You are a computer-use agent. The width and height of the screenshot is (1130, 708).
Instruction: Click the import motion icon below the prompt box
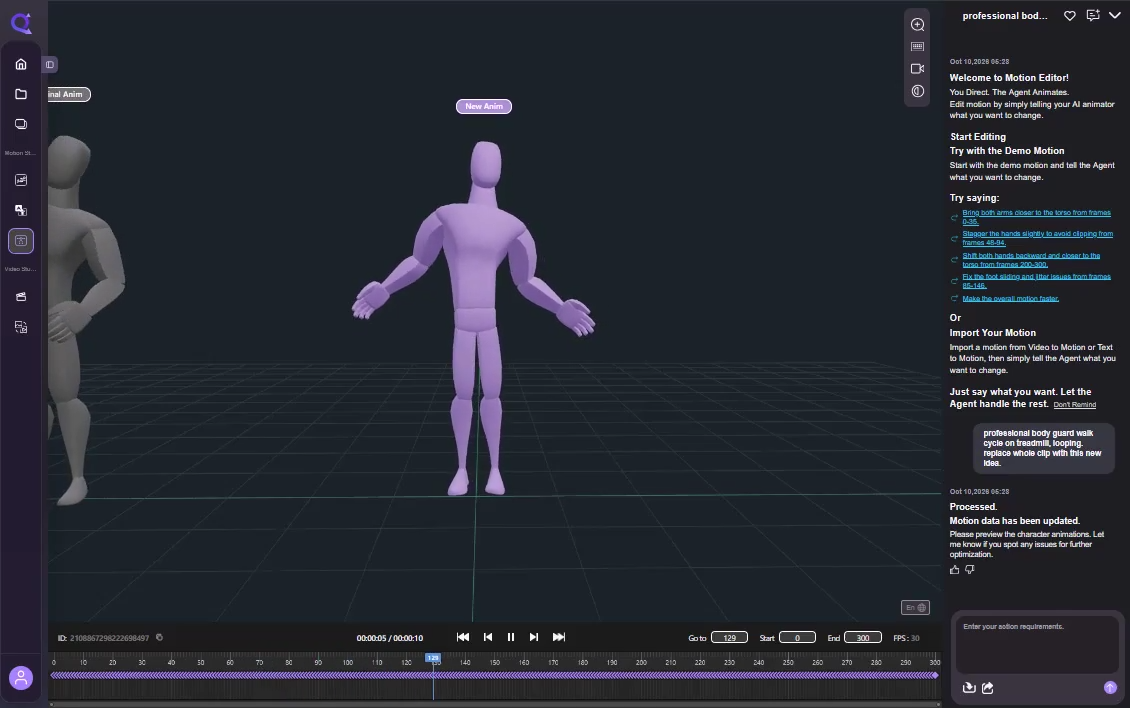969,688
